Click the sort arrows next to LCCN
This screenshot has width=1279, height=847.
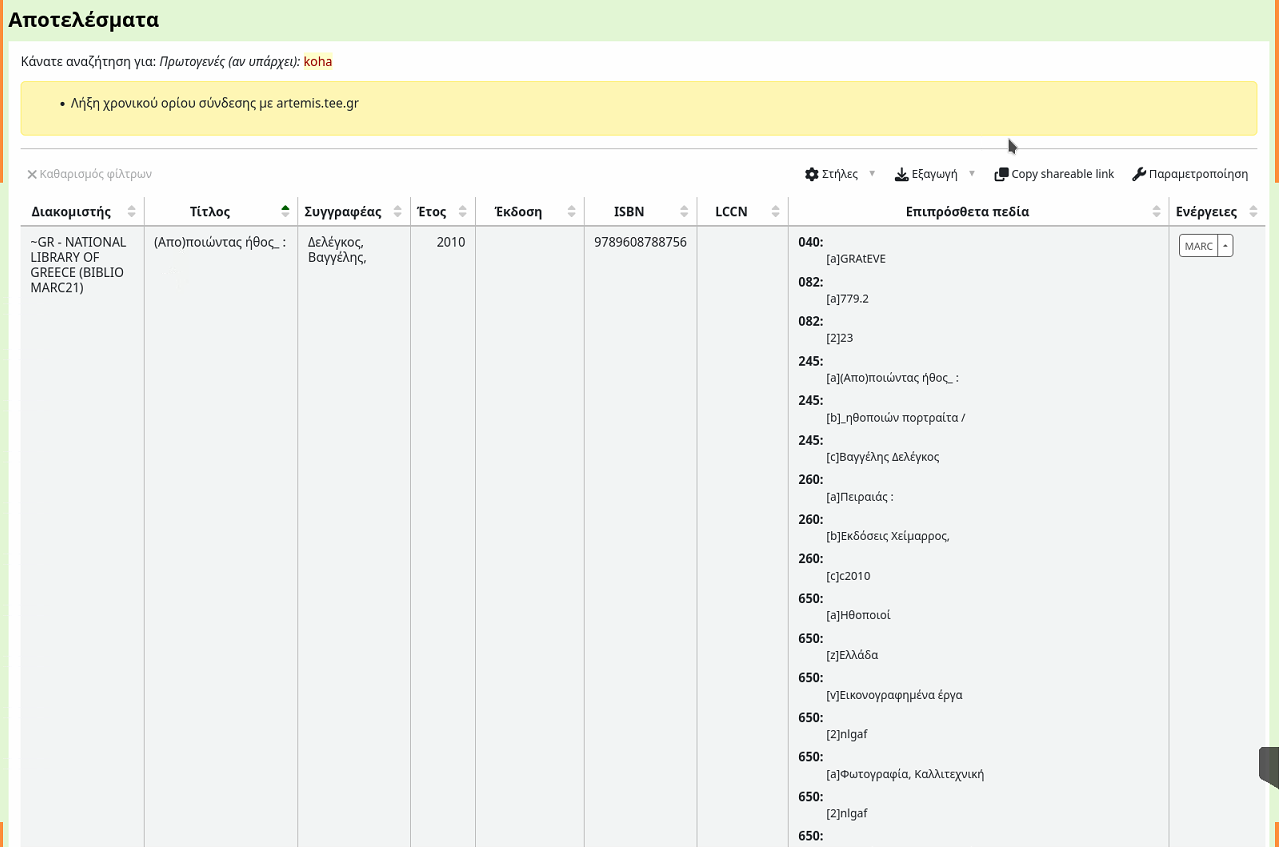tap(775, 212)
